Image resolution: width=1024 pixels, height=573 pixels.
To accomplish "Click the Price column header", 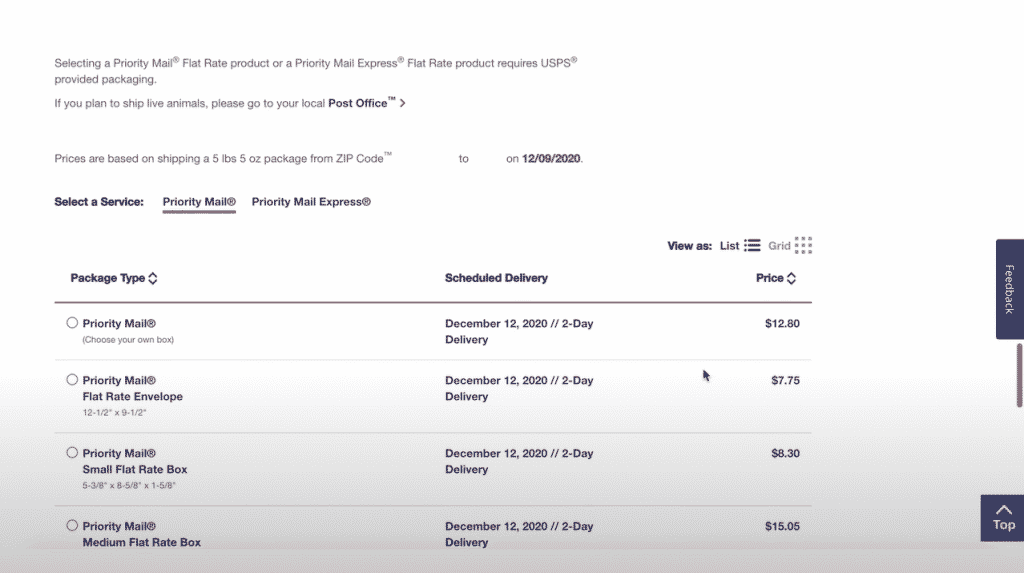I will [769, 278].
